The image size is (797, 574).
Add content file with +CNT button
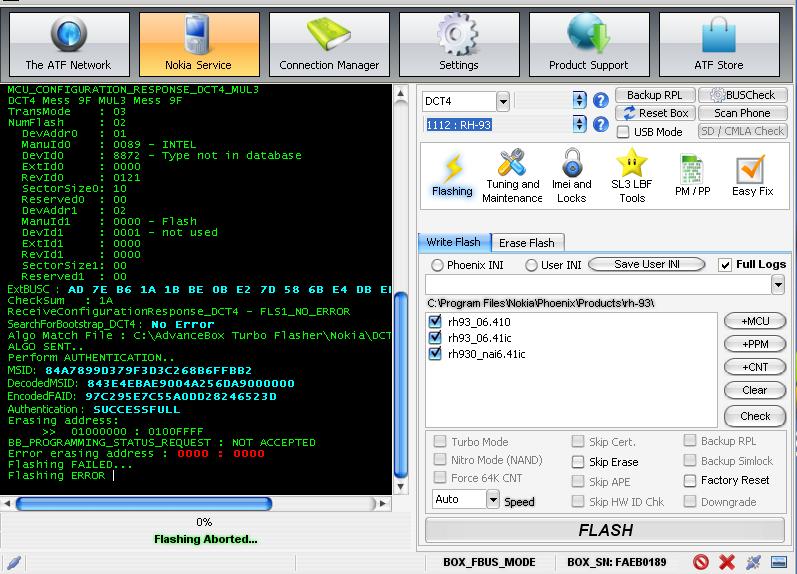point(755,367)
